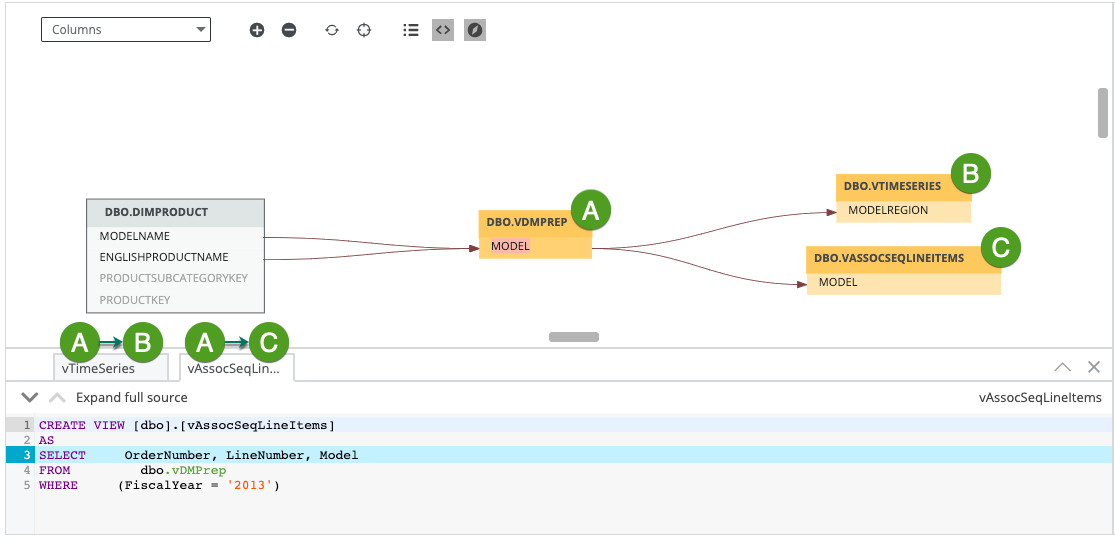Select the MODEL column in DBO.VDMPREP
Image resolution: width=1115 pixels, height=541 pixels.
[510, 246]
